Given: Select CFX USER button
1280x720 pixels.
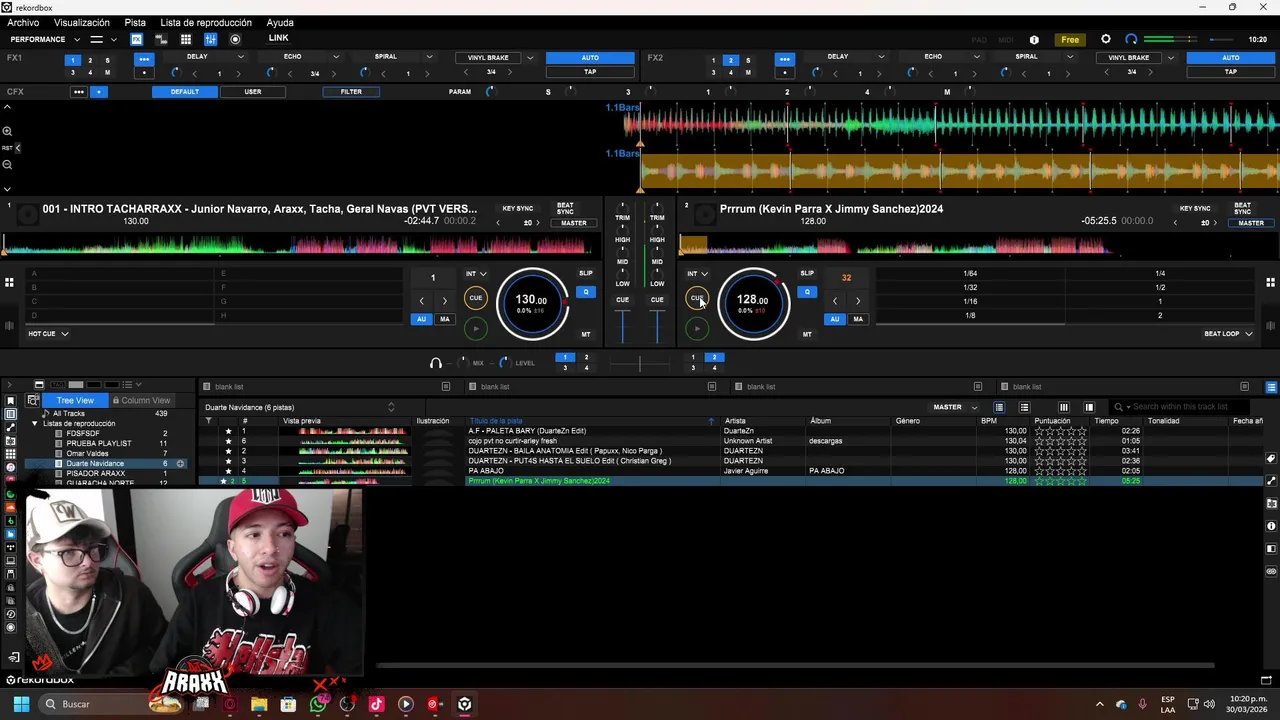Looking at the screenshot, I should pyautogui.click(x=253, y=92).
